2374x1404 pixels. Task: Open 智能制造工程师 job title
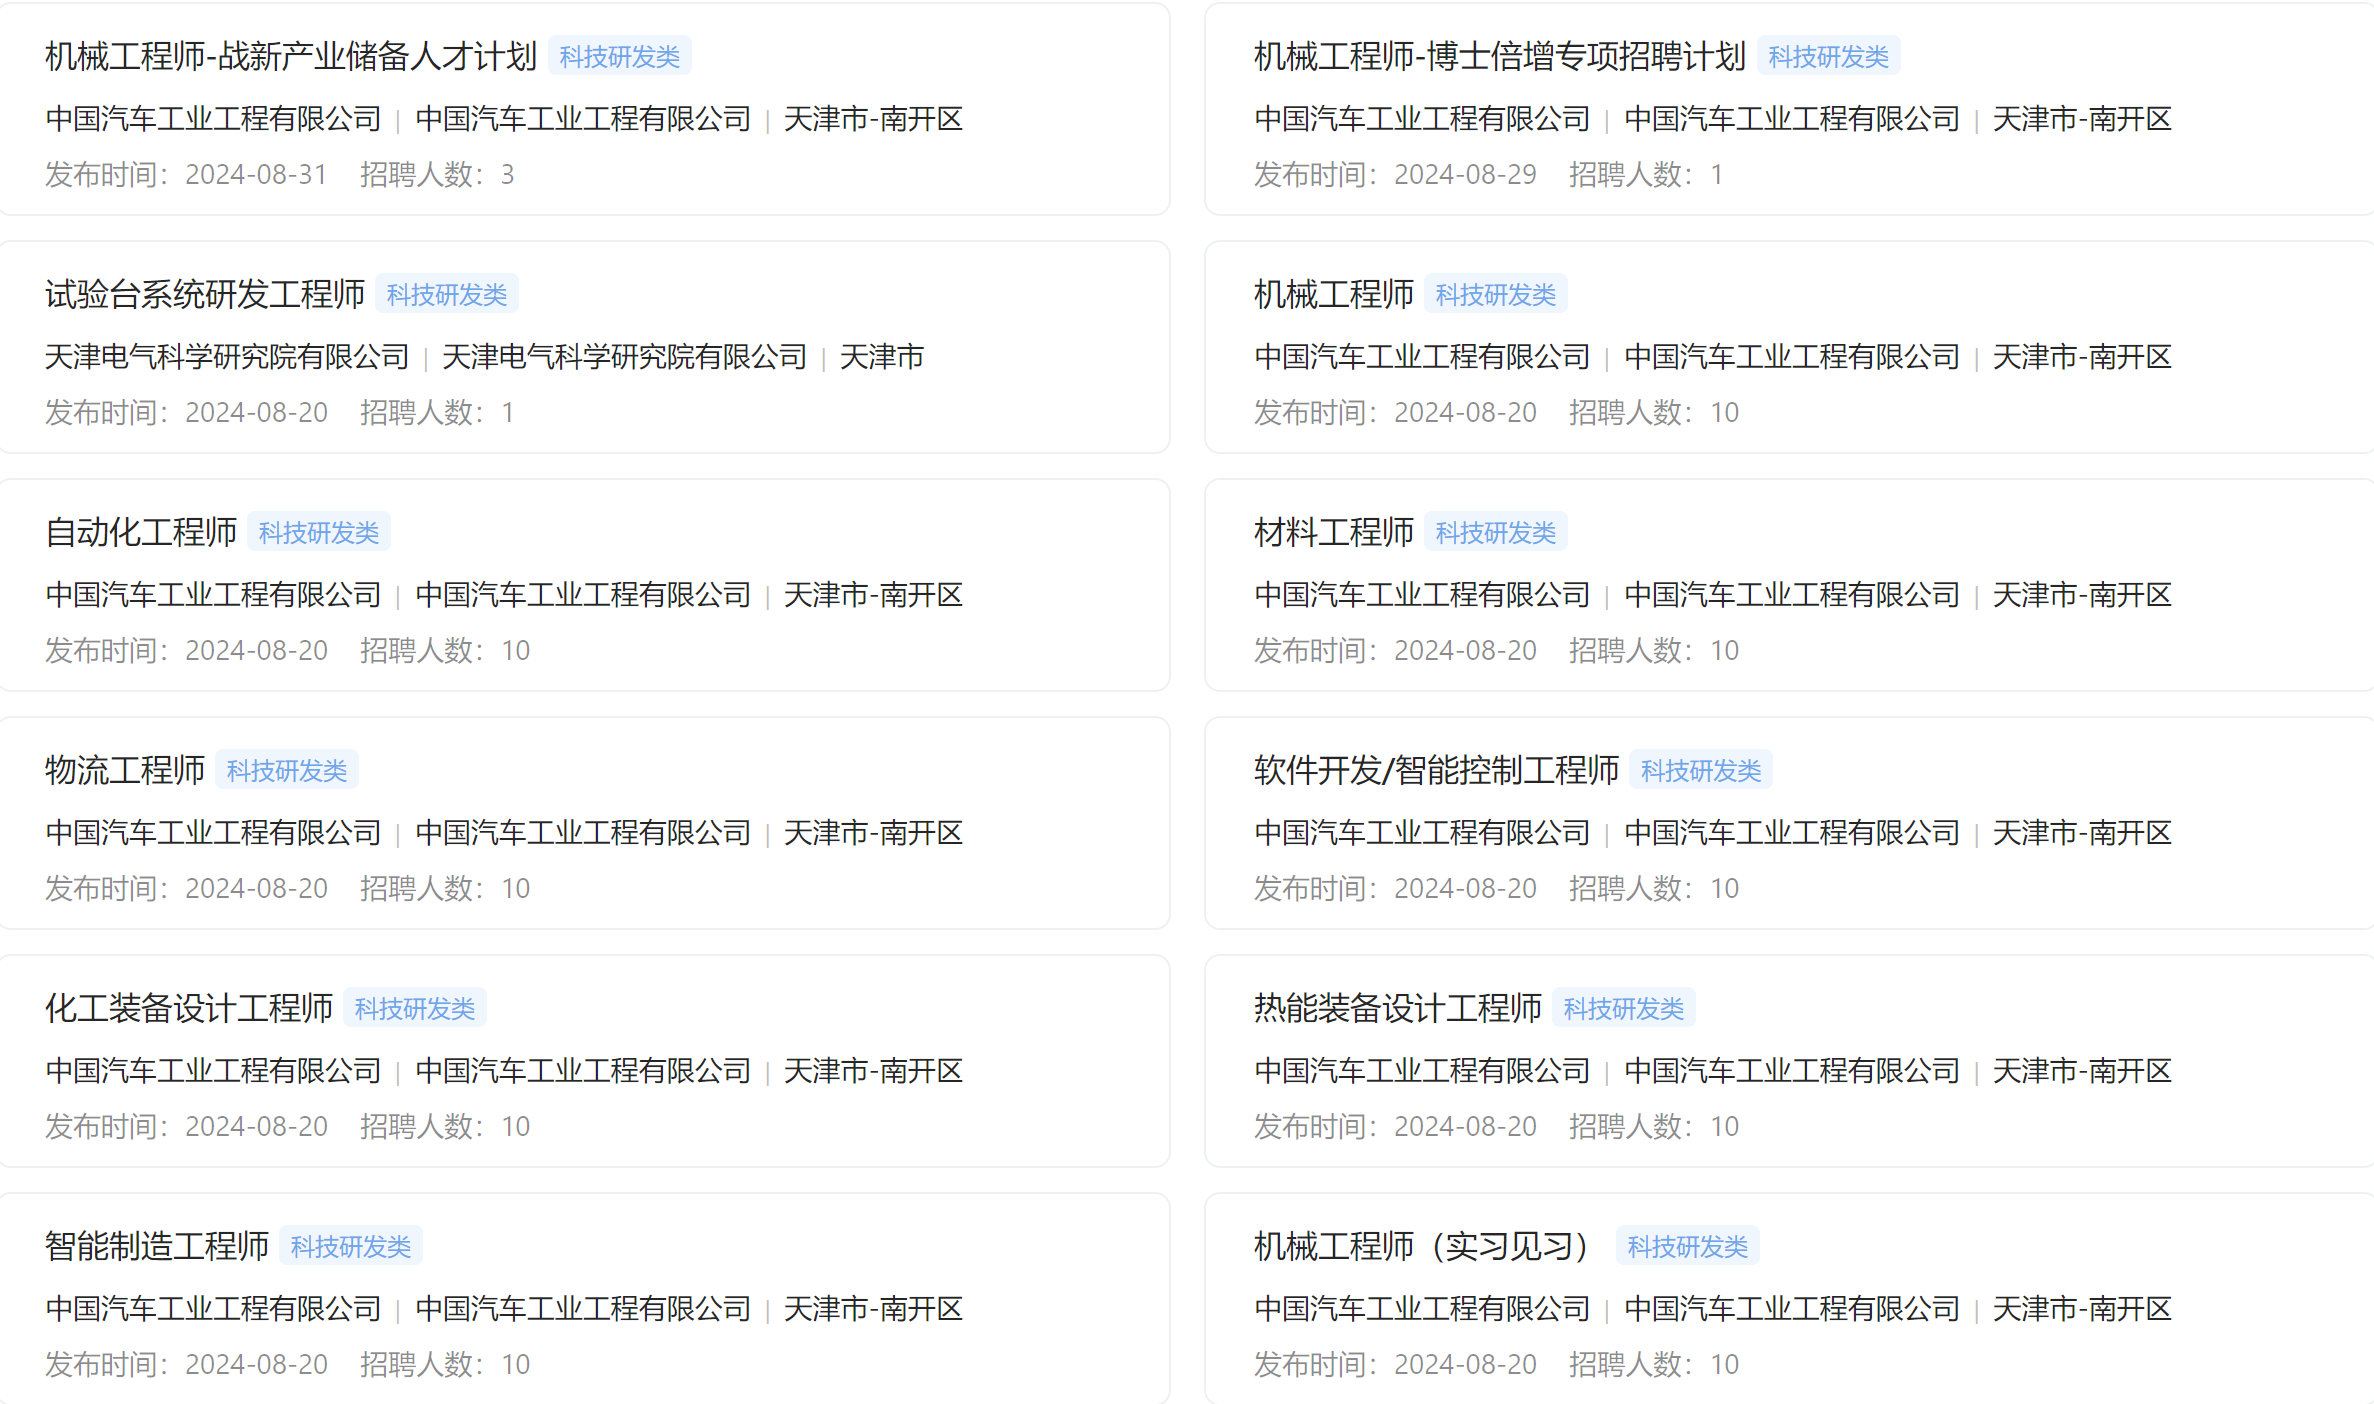pos(157,1247)
